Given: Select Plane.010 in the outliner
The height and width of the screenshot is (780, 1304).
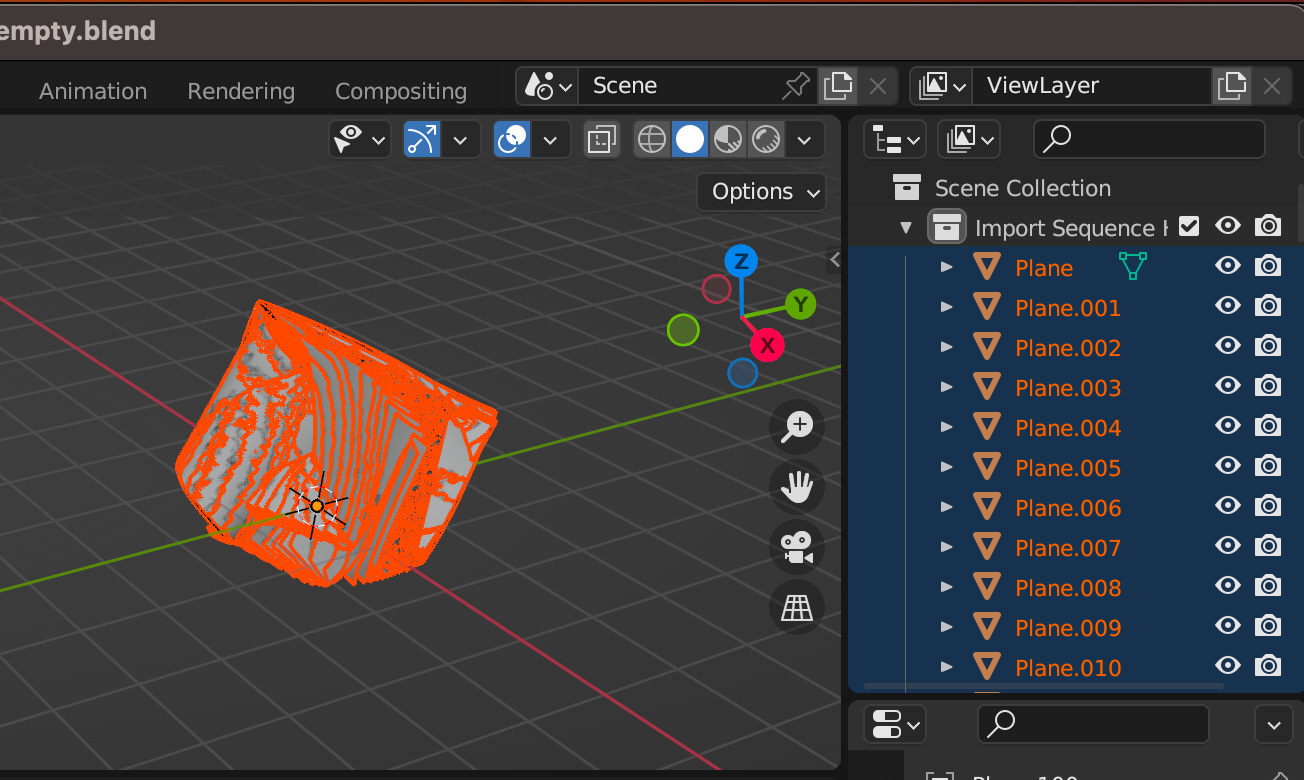Looking at the screenshot, I should (x=1068, y=668).
